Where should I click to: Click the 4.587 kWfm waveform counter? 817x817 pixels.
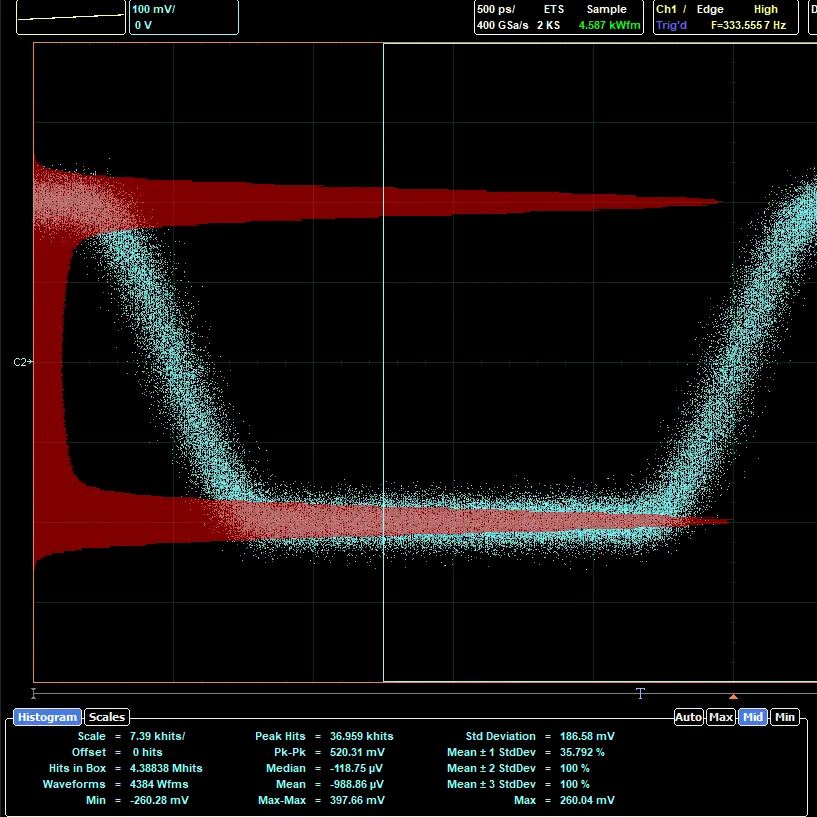click(609, 25)
